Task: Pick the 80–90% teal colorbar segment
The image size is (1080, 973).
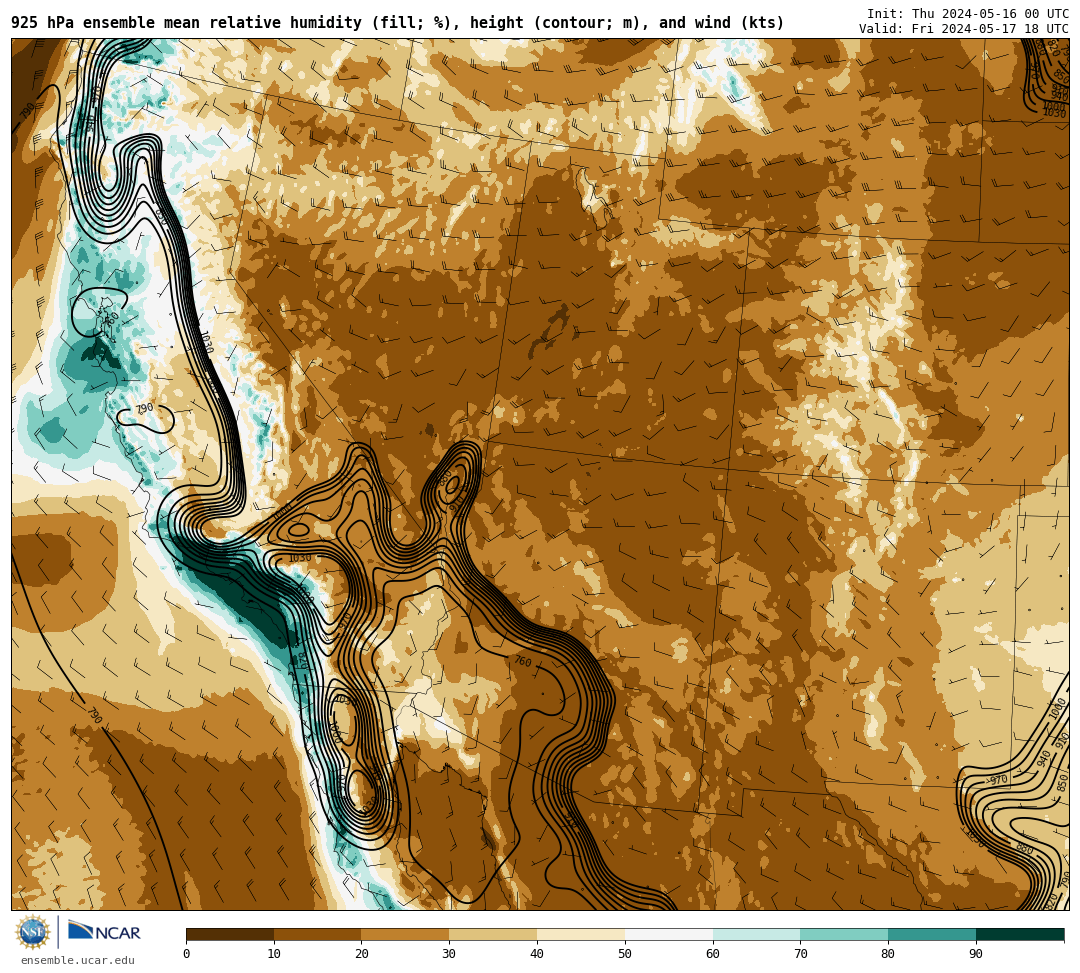Action: tap(932, 934)
